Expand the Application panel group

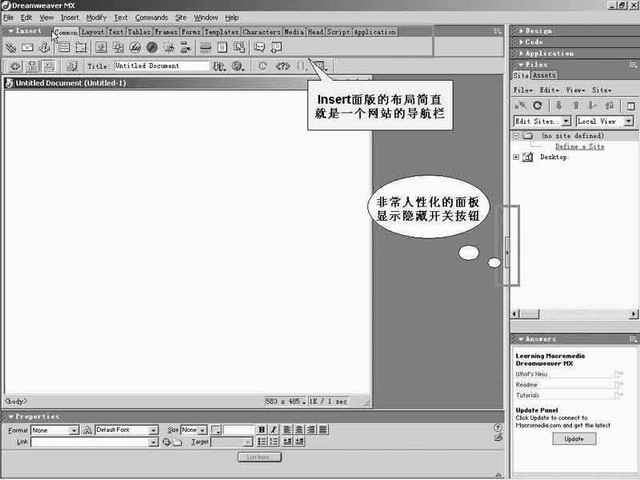(x=546, y=53)
